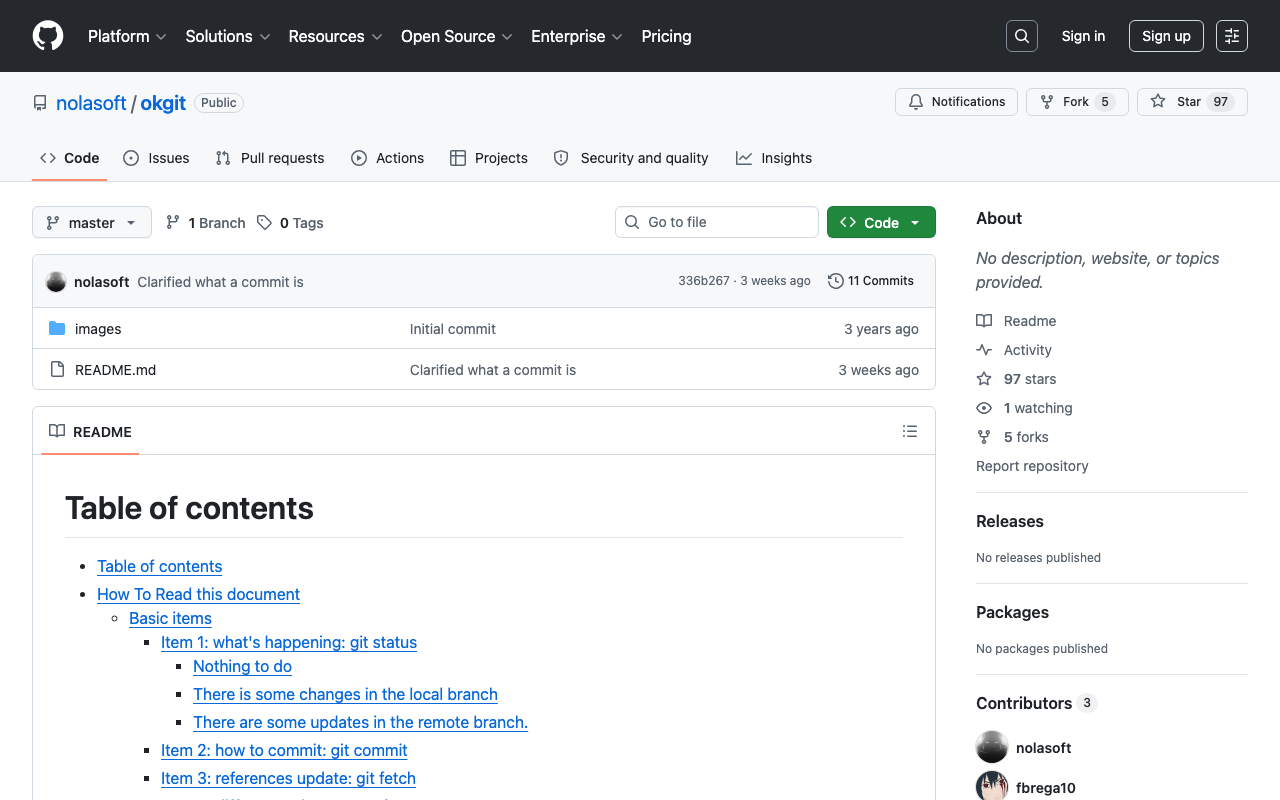The width and height of the screenshot is (1280, 800).
Task: Open commit hash 336b267
Action: point(704,281)
